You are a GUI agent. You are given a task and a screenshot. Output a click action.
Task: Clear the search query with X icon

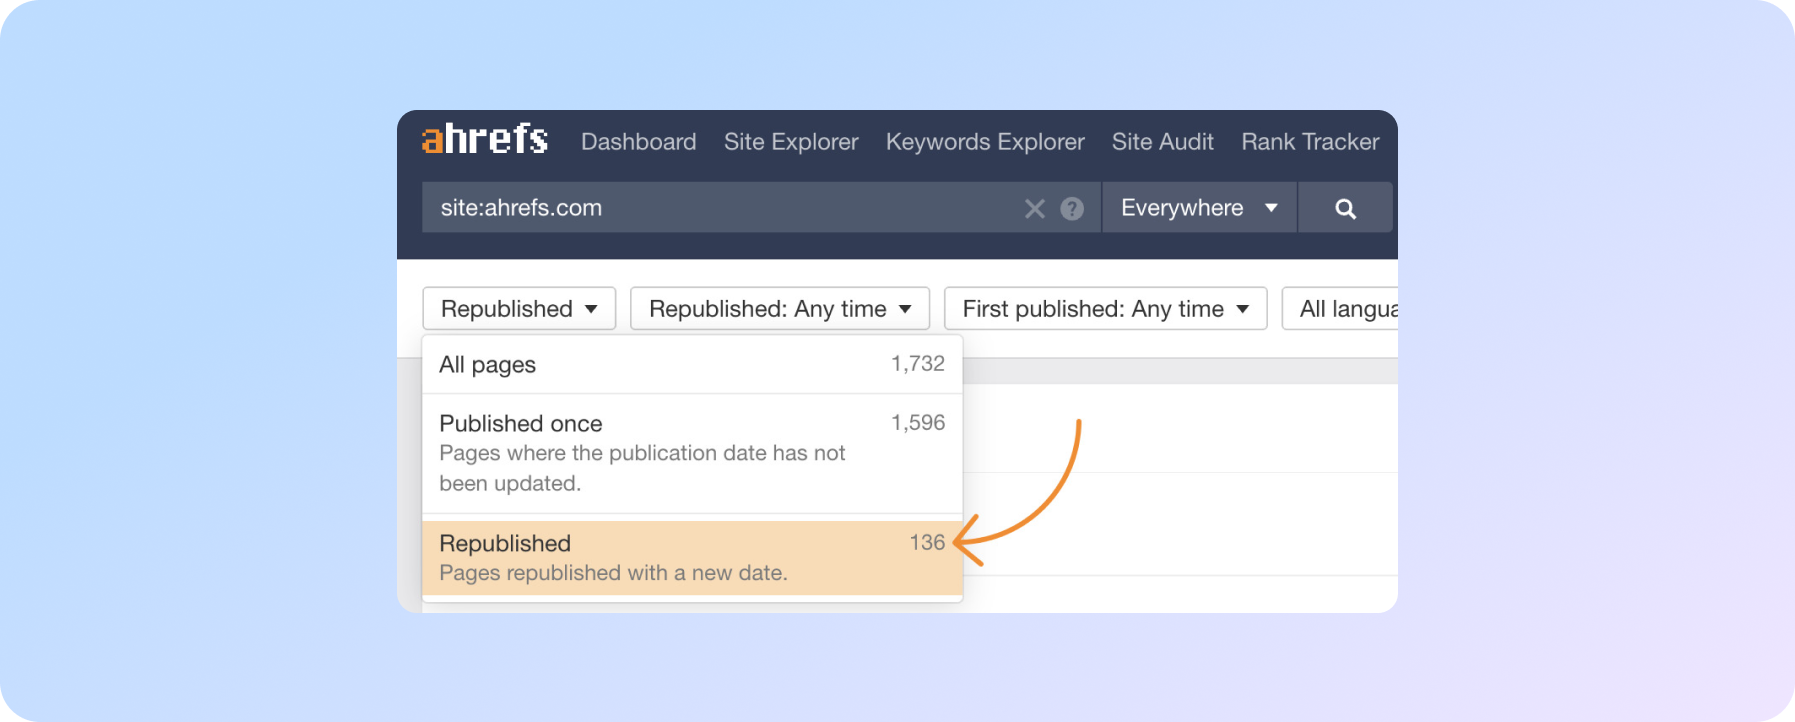pyautogui.click(x=1035, y=208)
